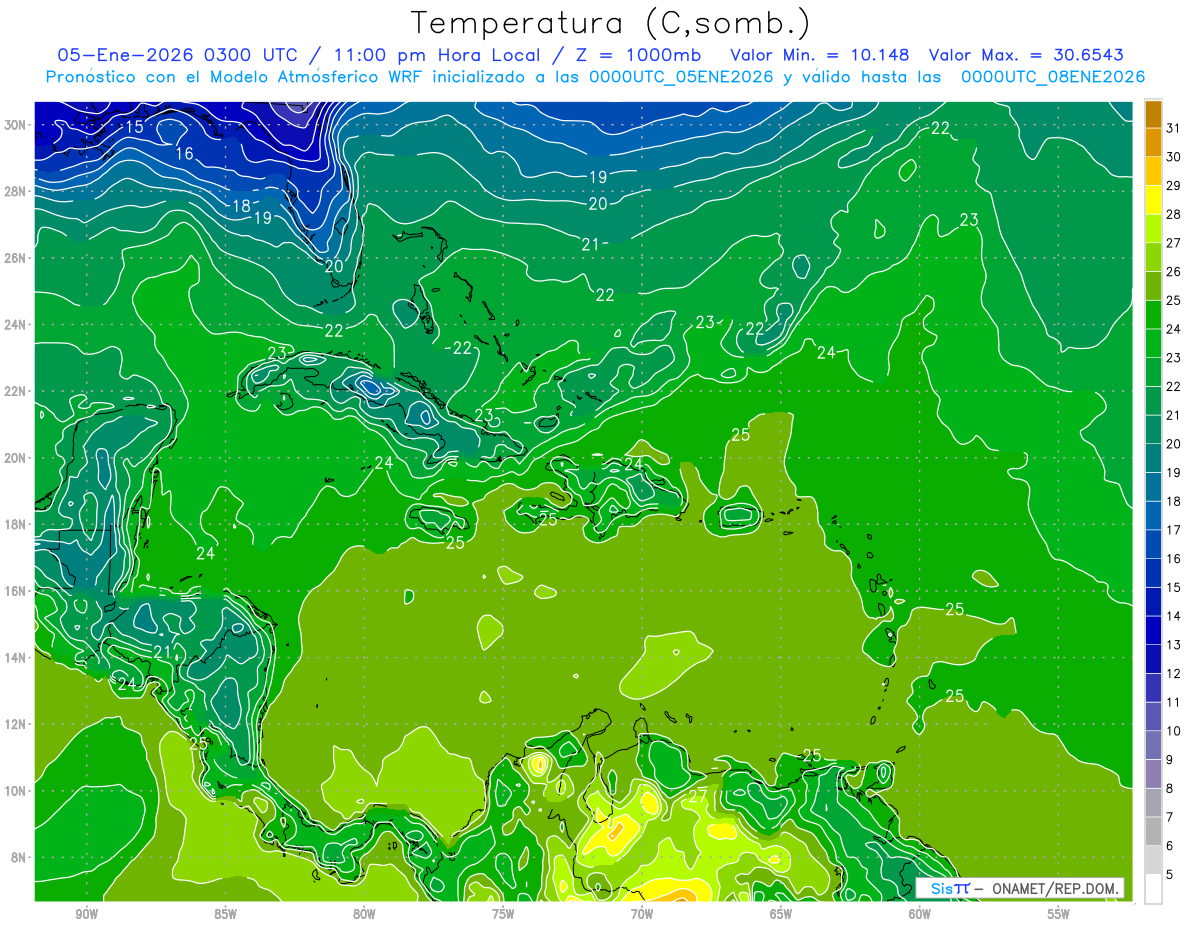Click the color scale label 14

[x=1174, y=616]
